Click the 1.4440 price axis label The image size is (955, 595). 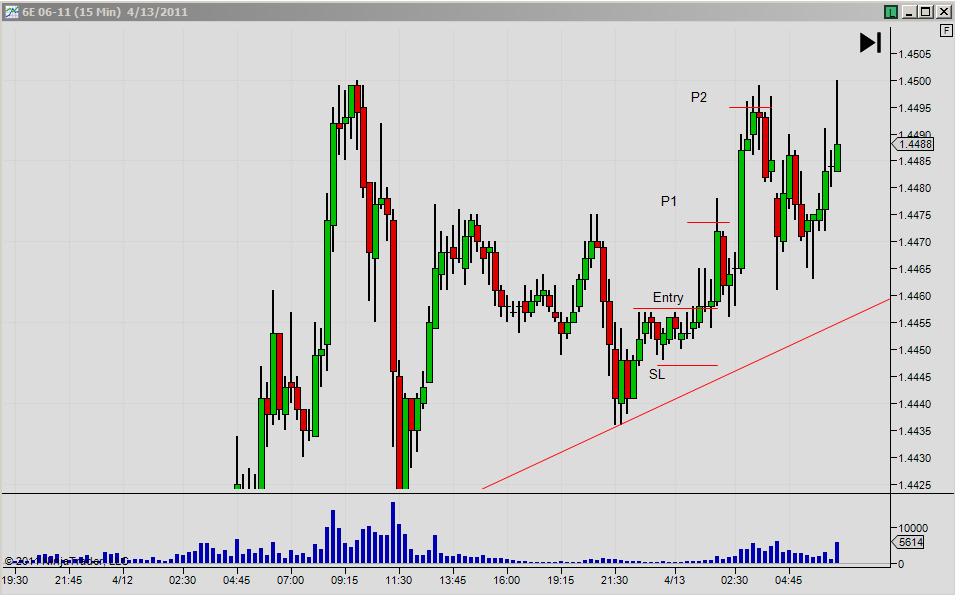click(914, 404)
